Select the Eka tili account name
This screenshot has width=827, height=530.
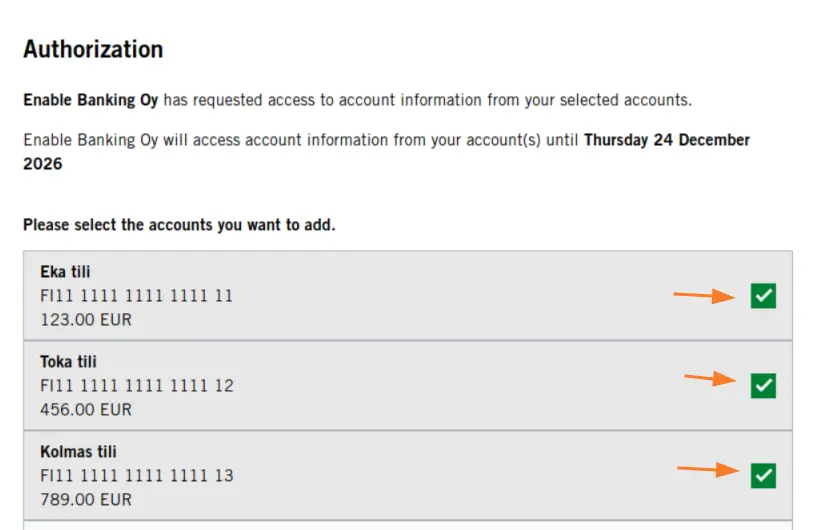[x=65, y=272]
